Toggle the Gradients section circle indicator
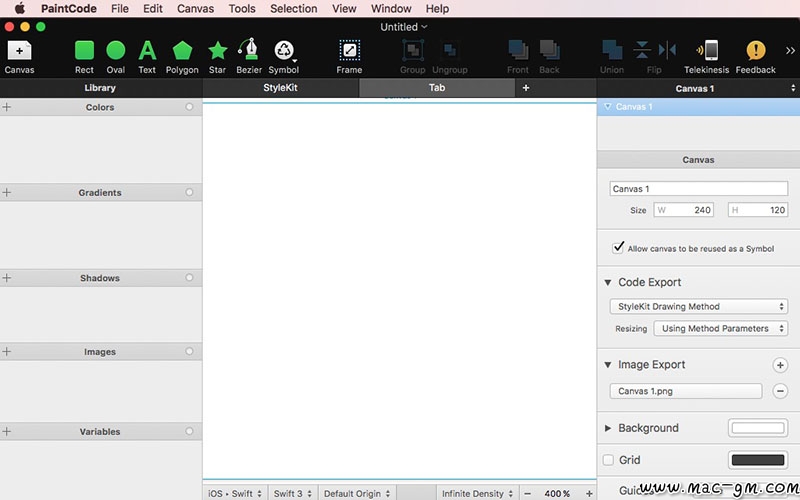800x500 pixels. coord(189,192)
